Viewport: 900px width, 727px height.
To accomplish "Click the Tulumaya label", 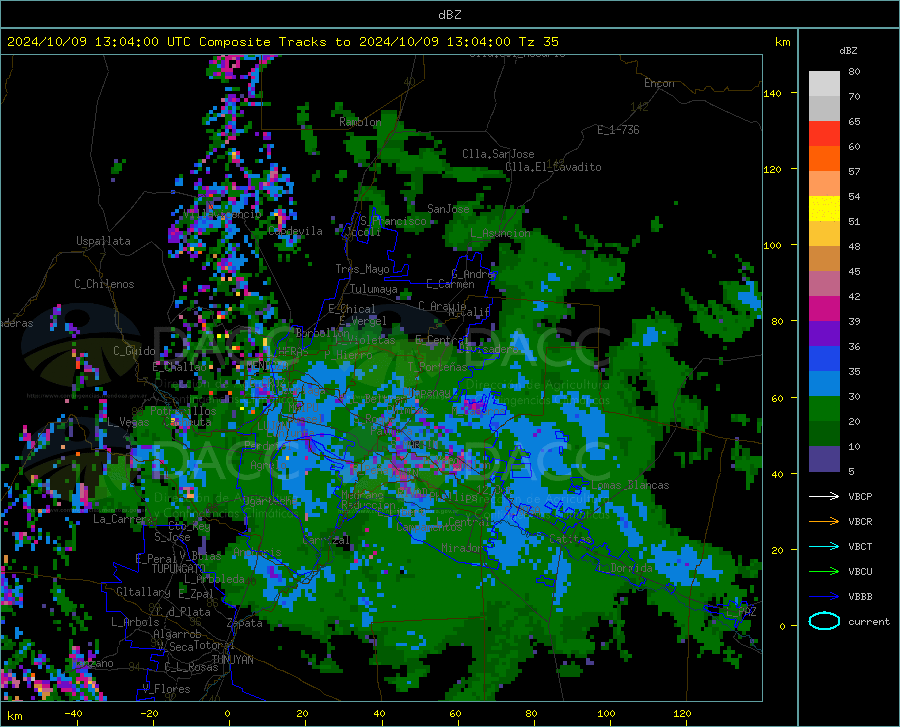I will click(373, 289).
